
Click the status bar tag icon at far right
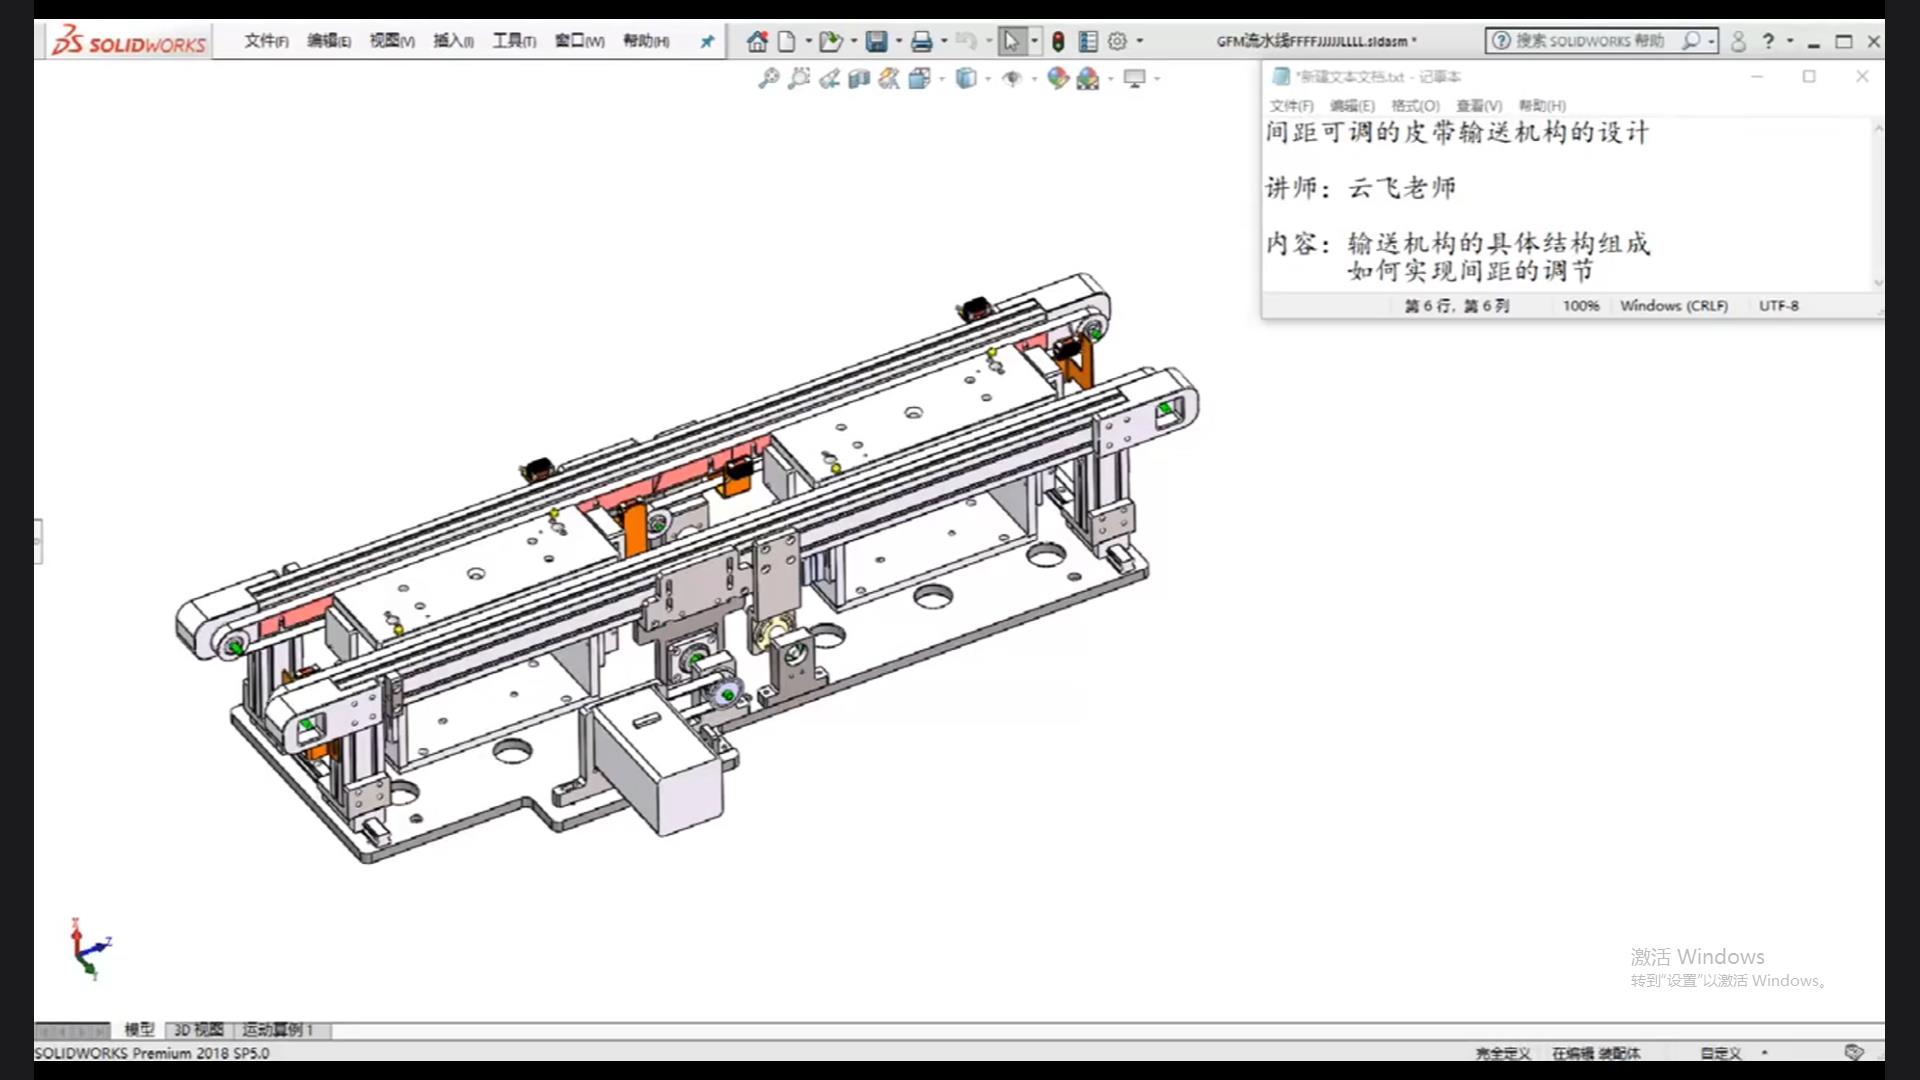[1854, 1052]
